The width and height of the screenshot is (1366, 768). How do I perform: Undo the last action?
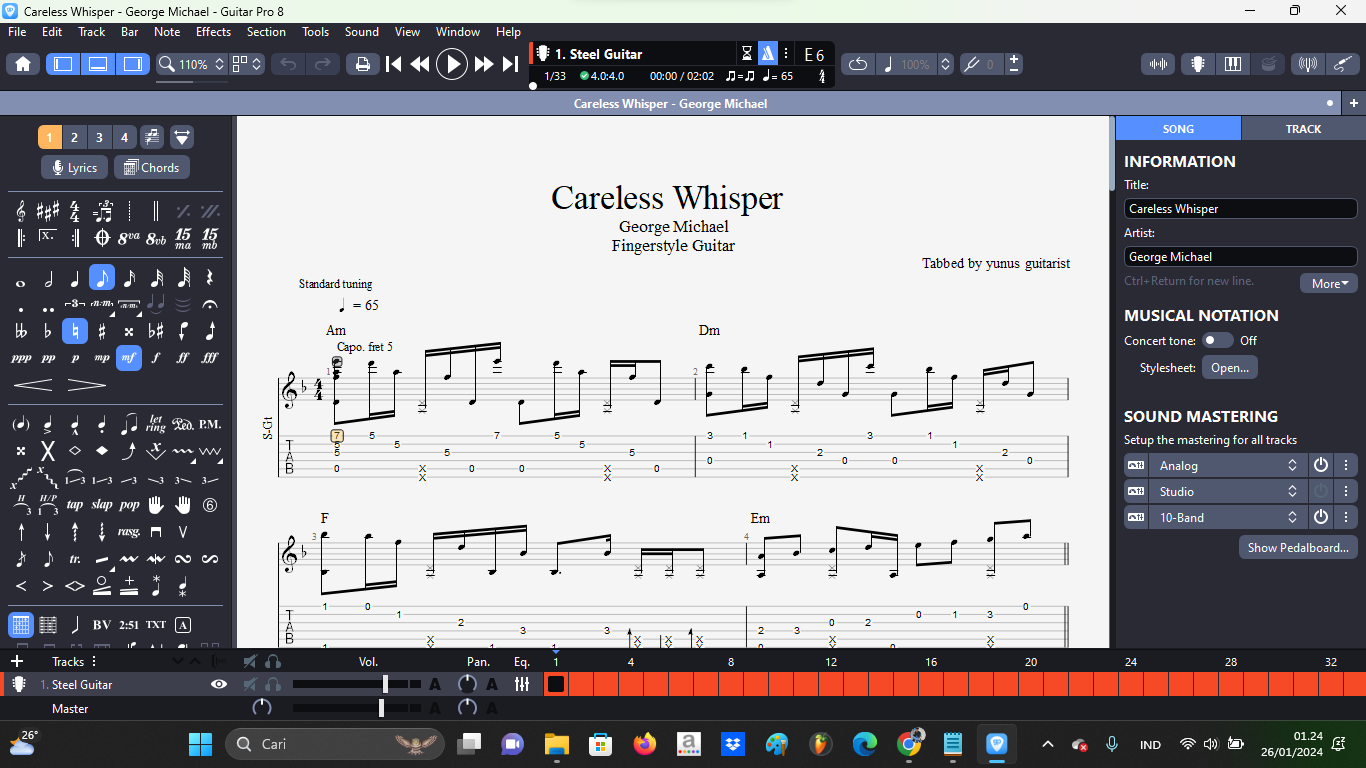click(289, 64)
